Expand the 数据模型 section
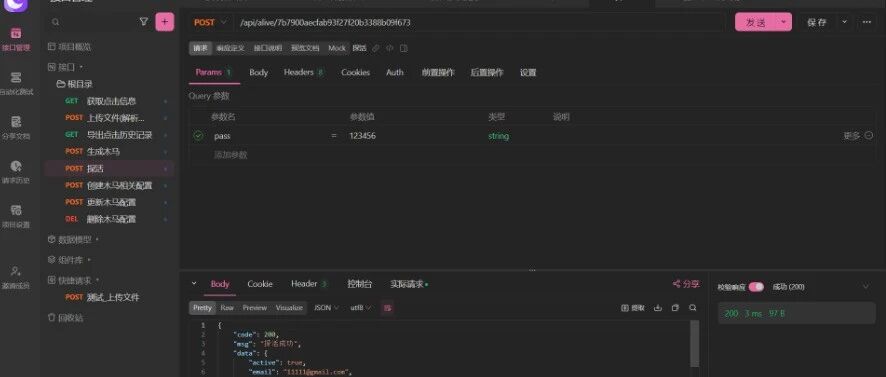This screenshot has width=886, height=377. pyautogui.click(x=73, y=240)
